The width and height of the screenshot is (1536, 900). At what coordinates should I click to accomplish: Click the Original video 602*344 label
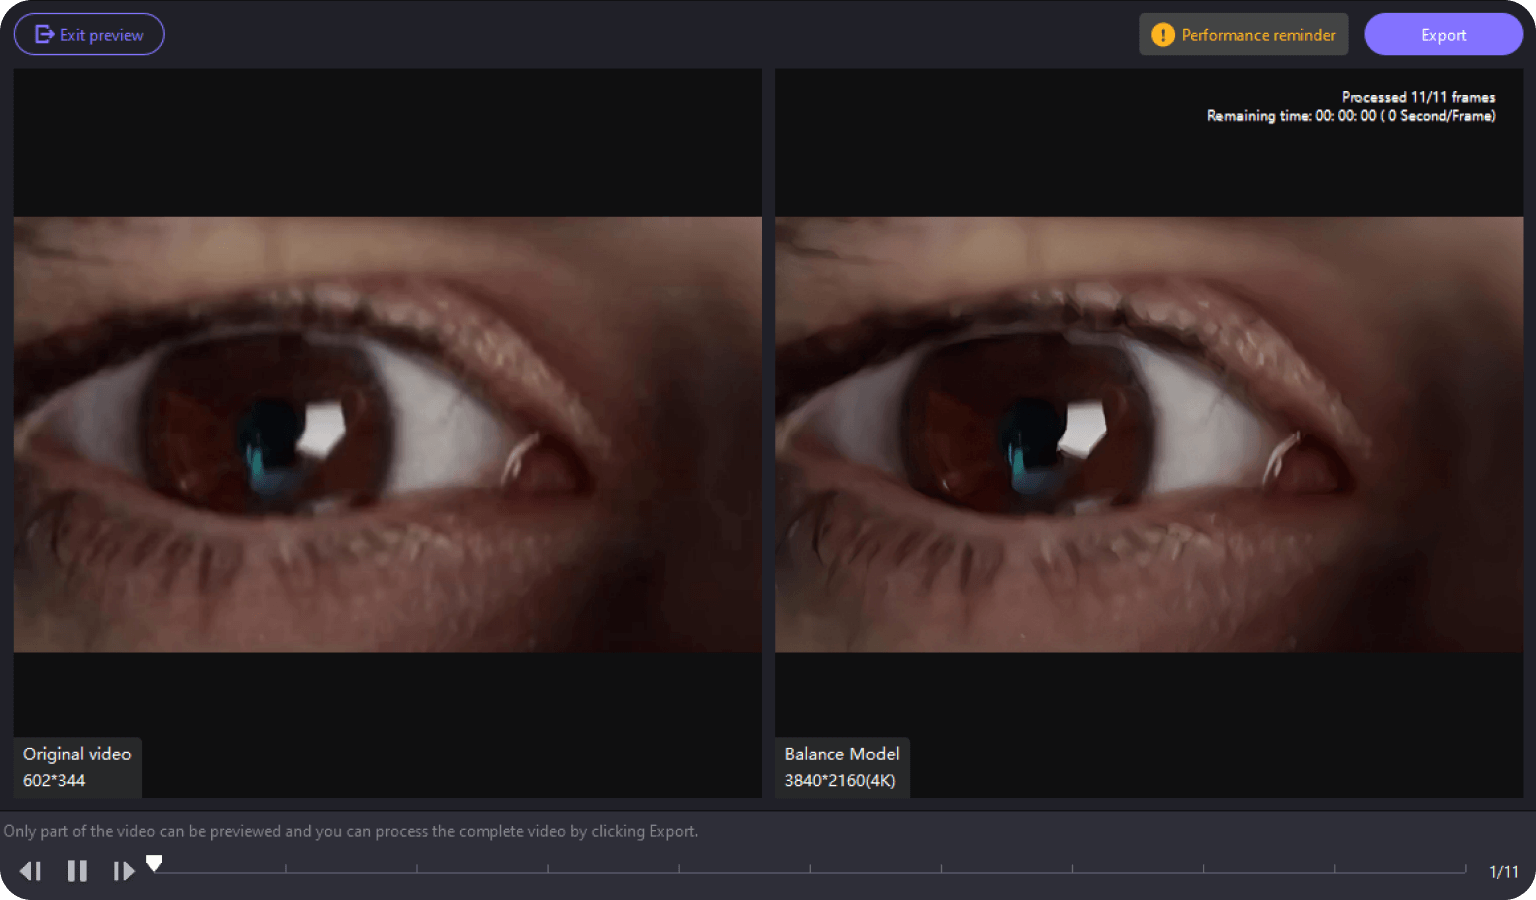(x=77, y=767)
